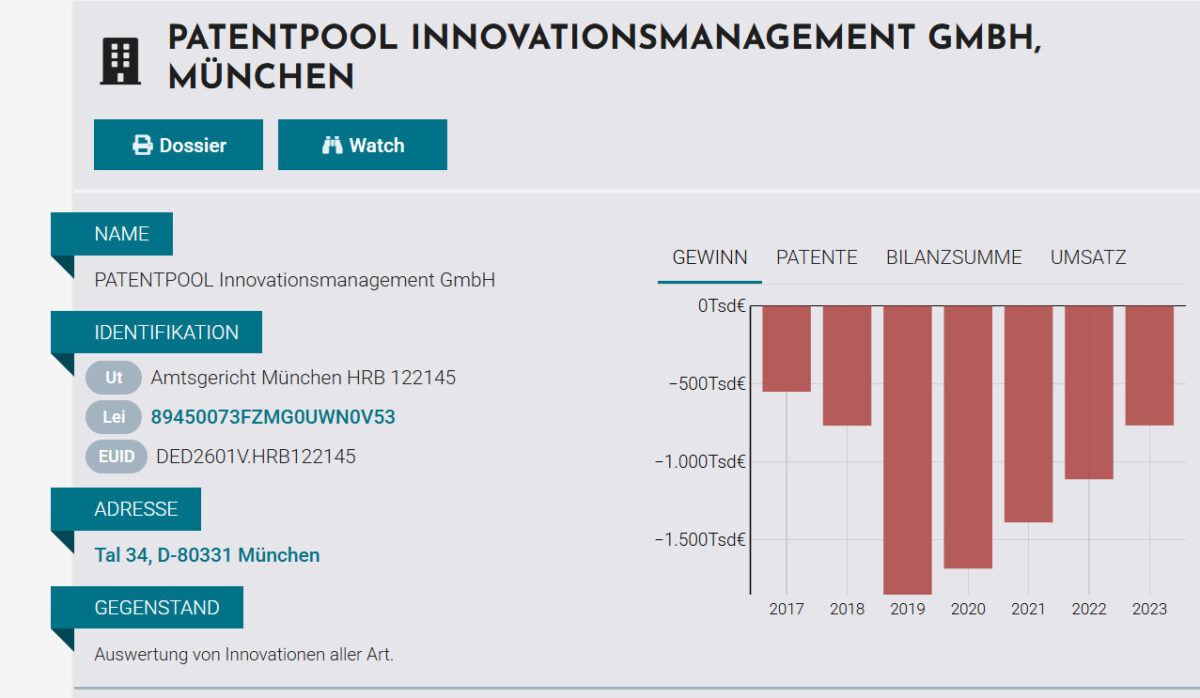The width and height of the screenshot is (1200, 698).
Task: Click the Identifikation section header
Action: 166,333
